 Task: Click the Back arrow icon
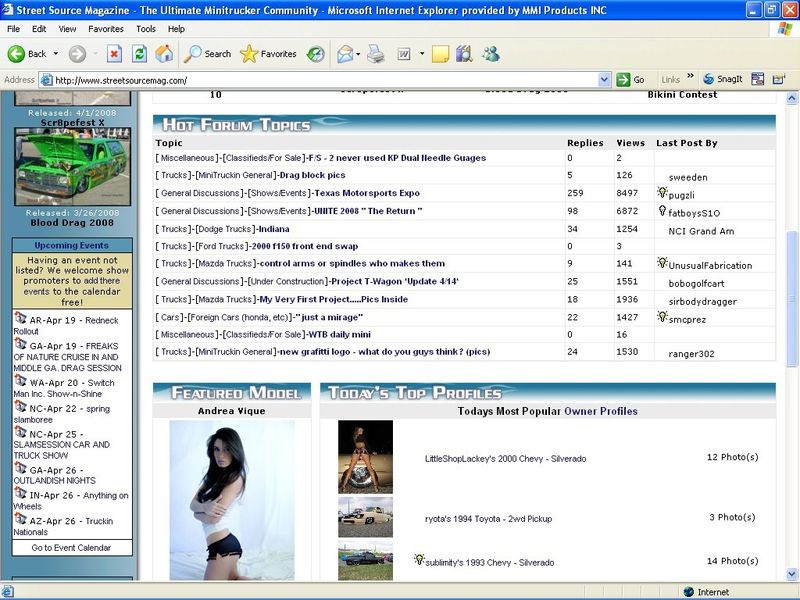pyautogui.click(x=16, y=54)
